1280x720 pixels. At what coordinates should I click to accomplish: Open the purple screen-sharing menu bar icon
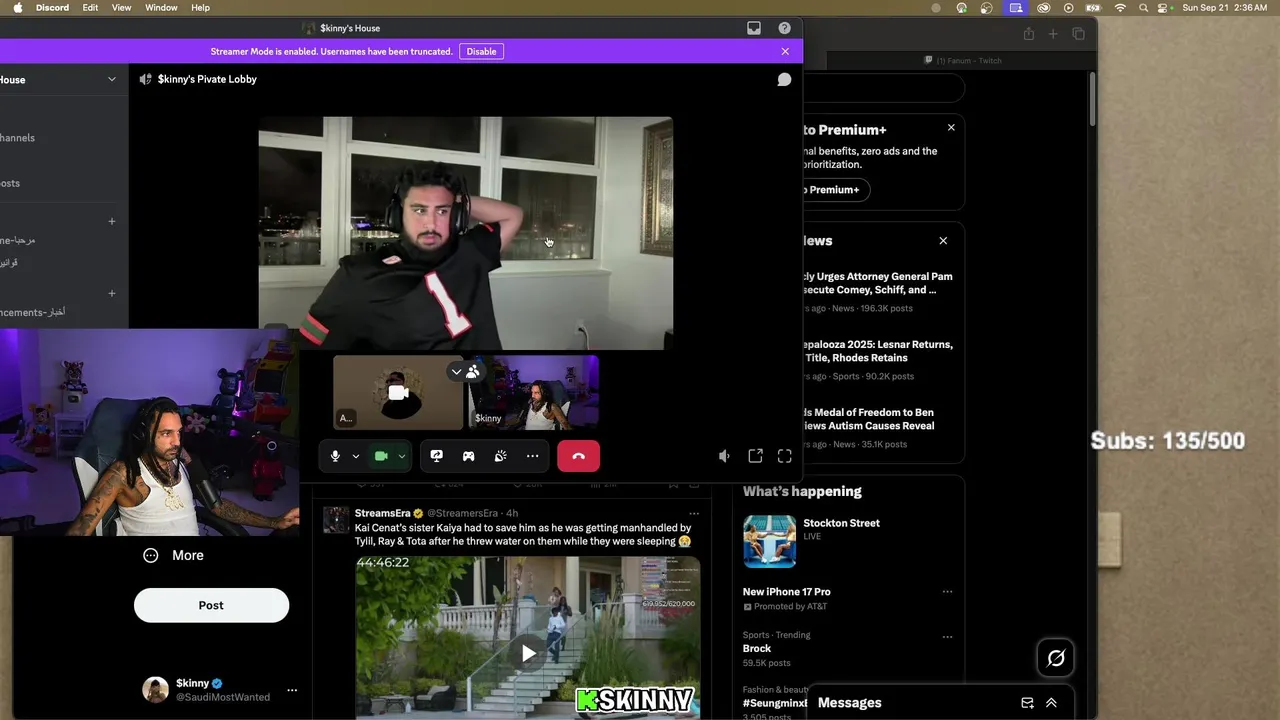1016,7
